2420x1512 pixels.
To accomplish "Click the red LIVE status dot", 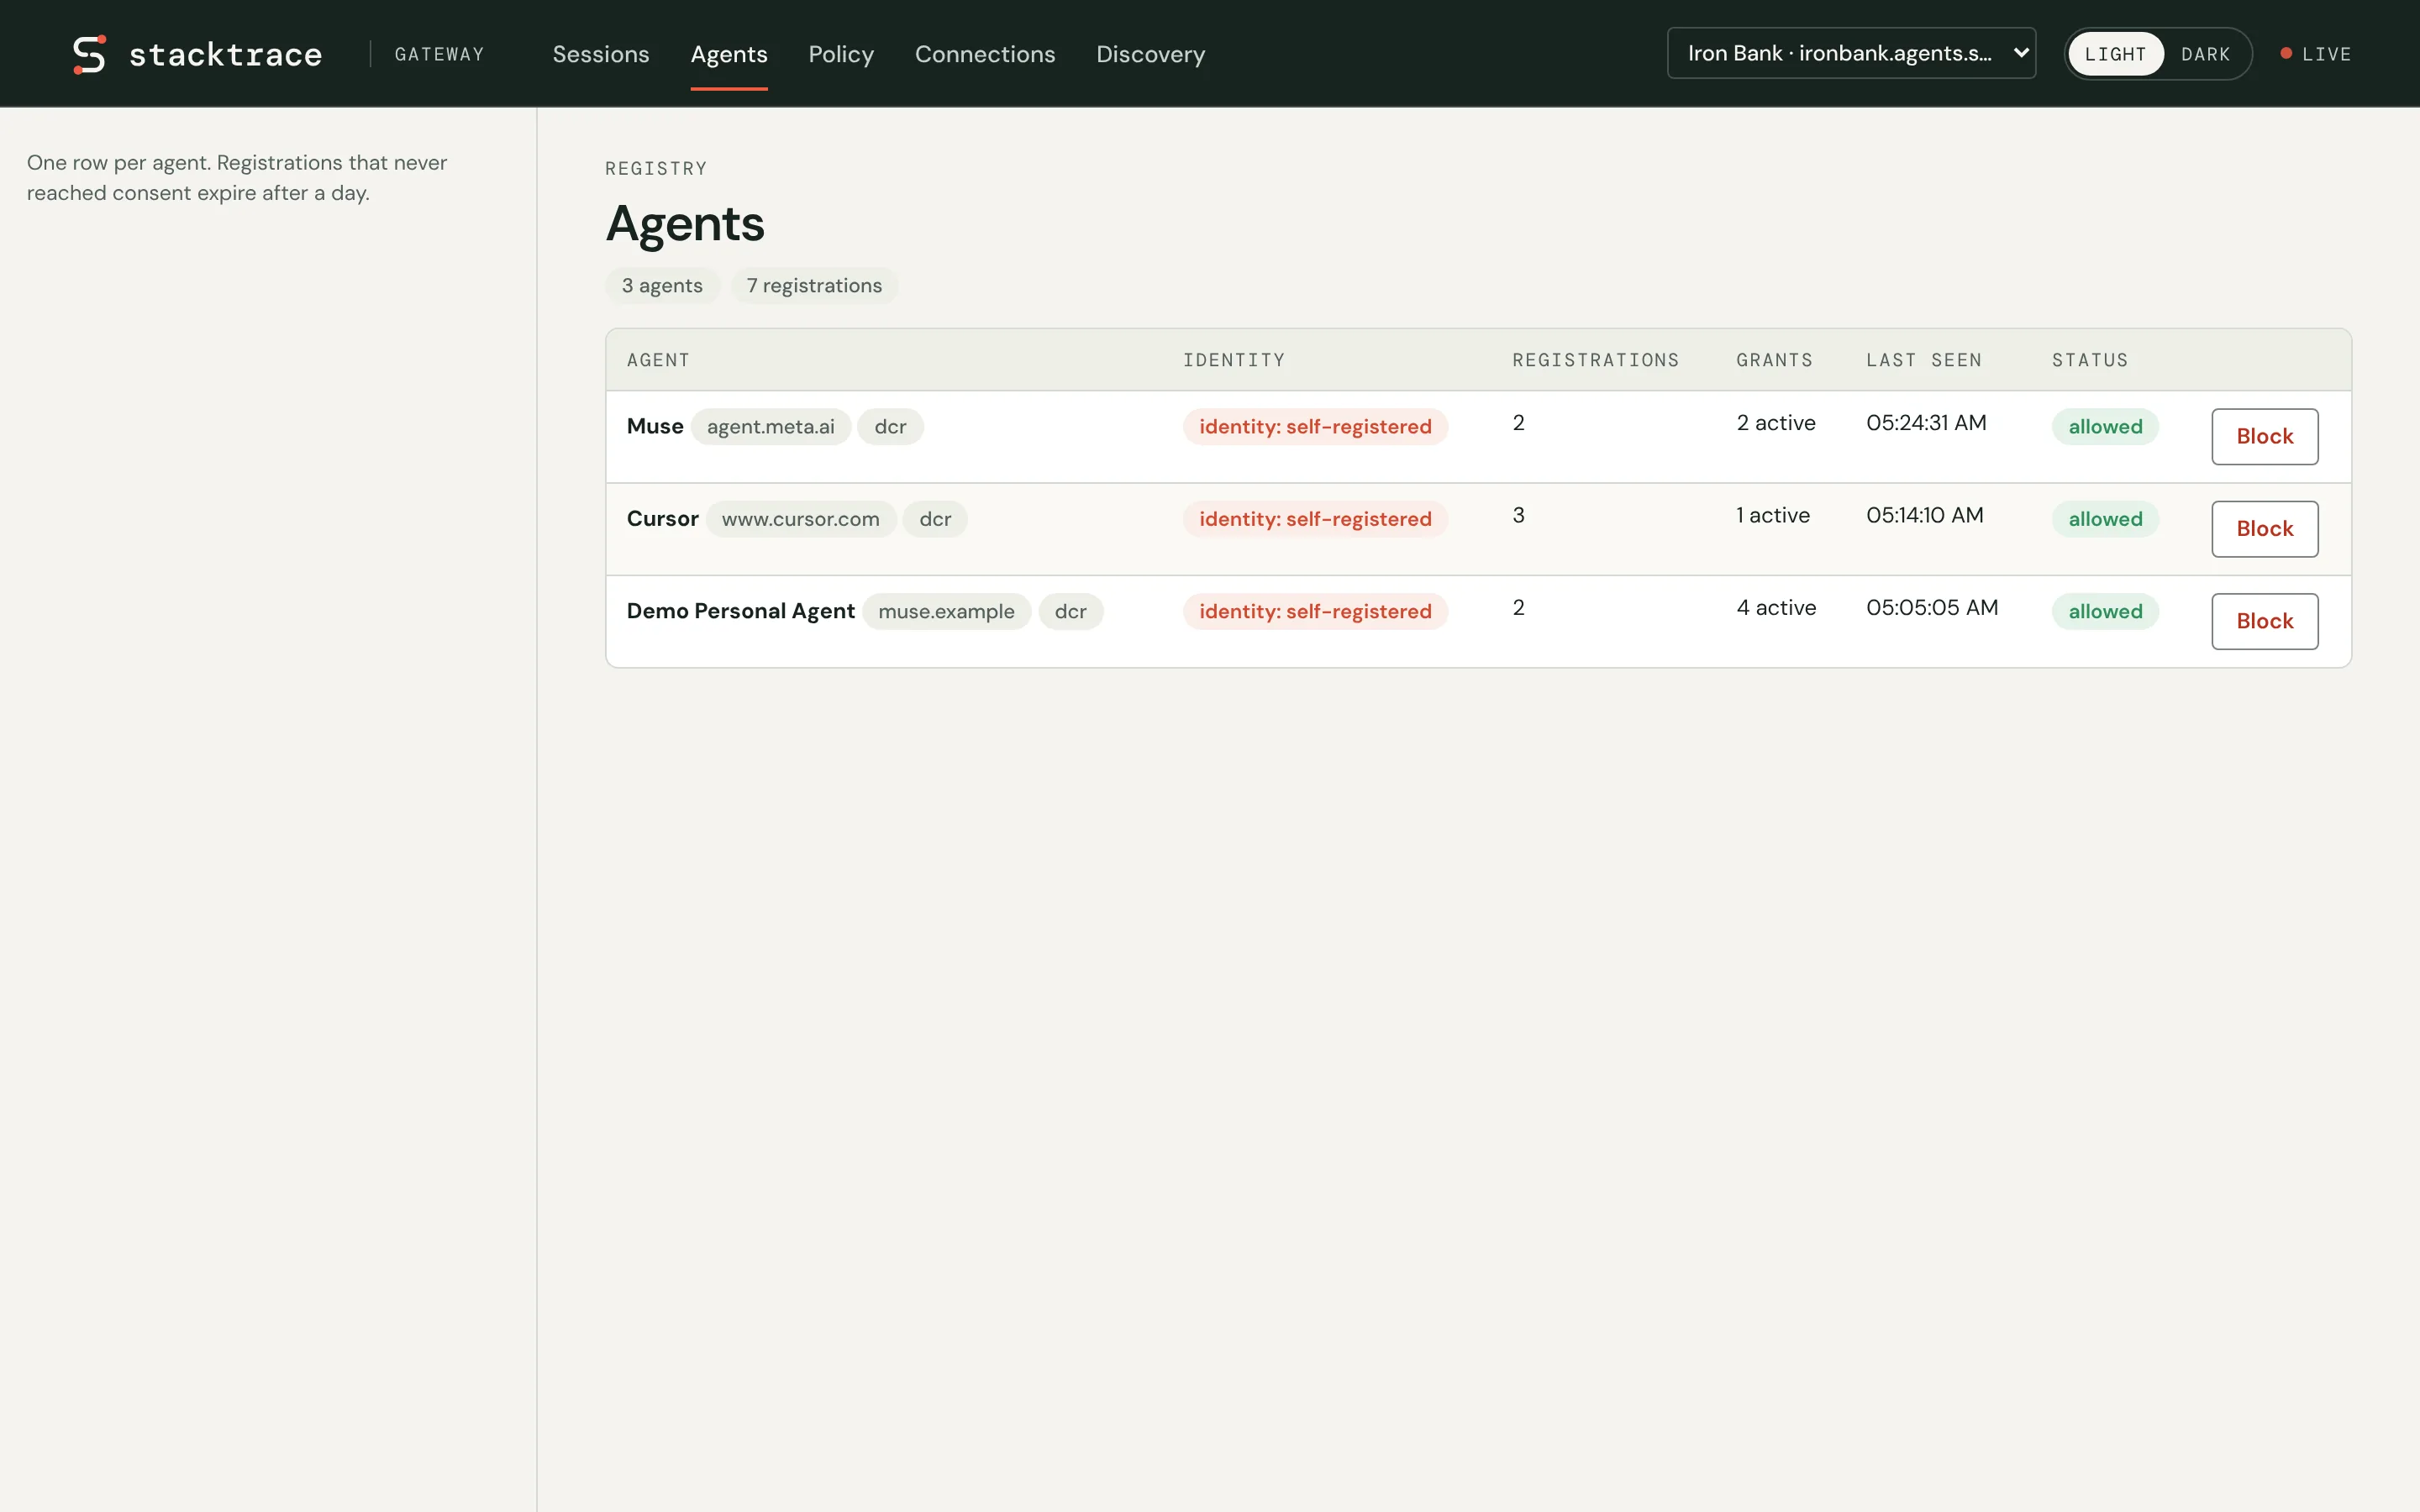I will [2285, 53].
